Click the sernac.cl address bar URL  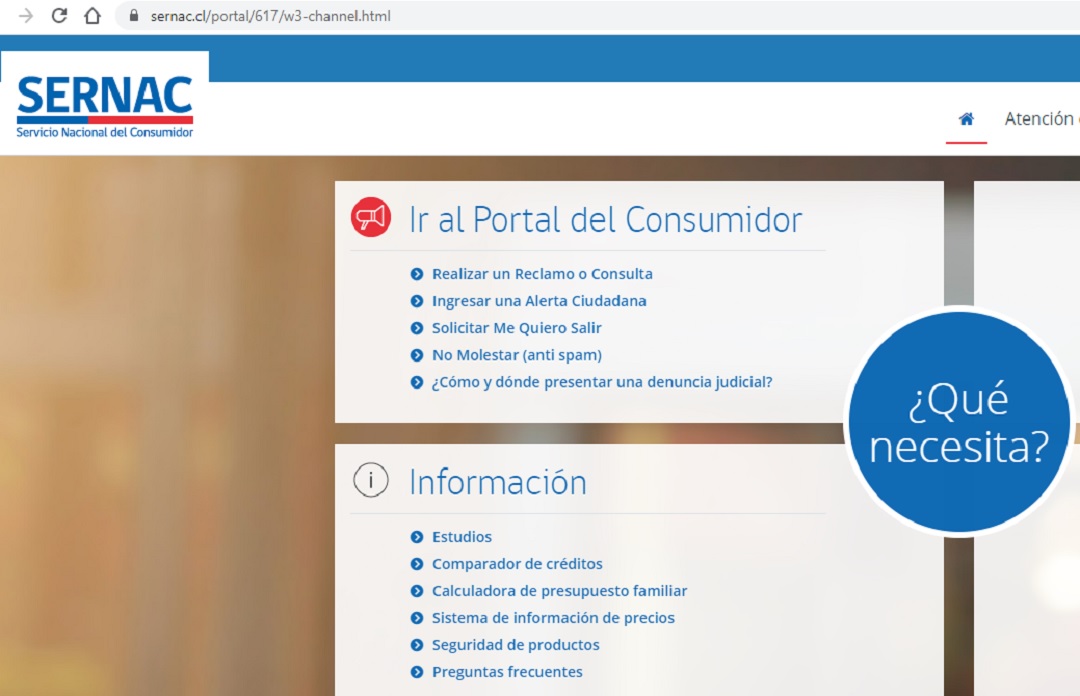[270, 16]
